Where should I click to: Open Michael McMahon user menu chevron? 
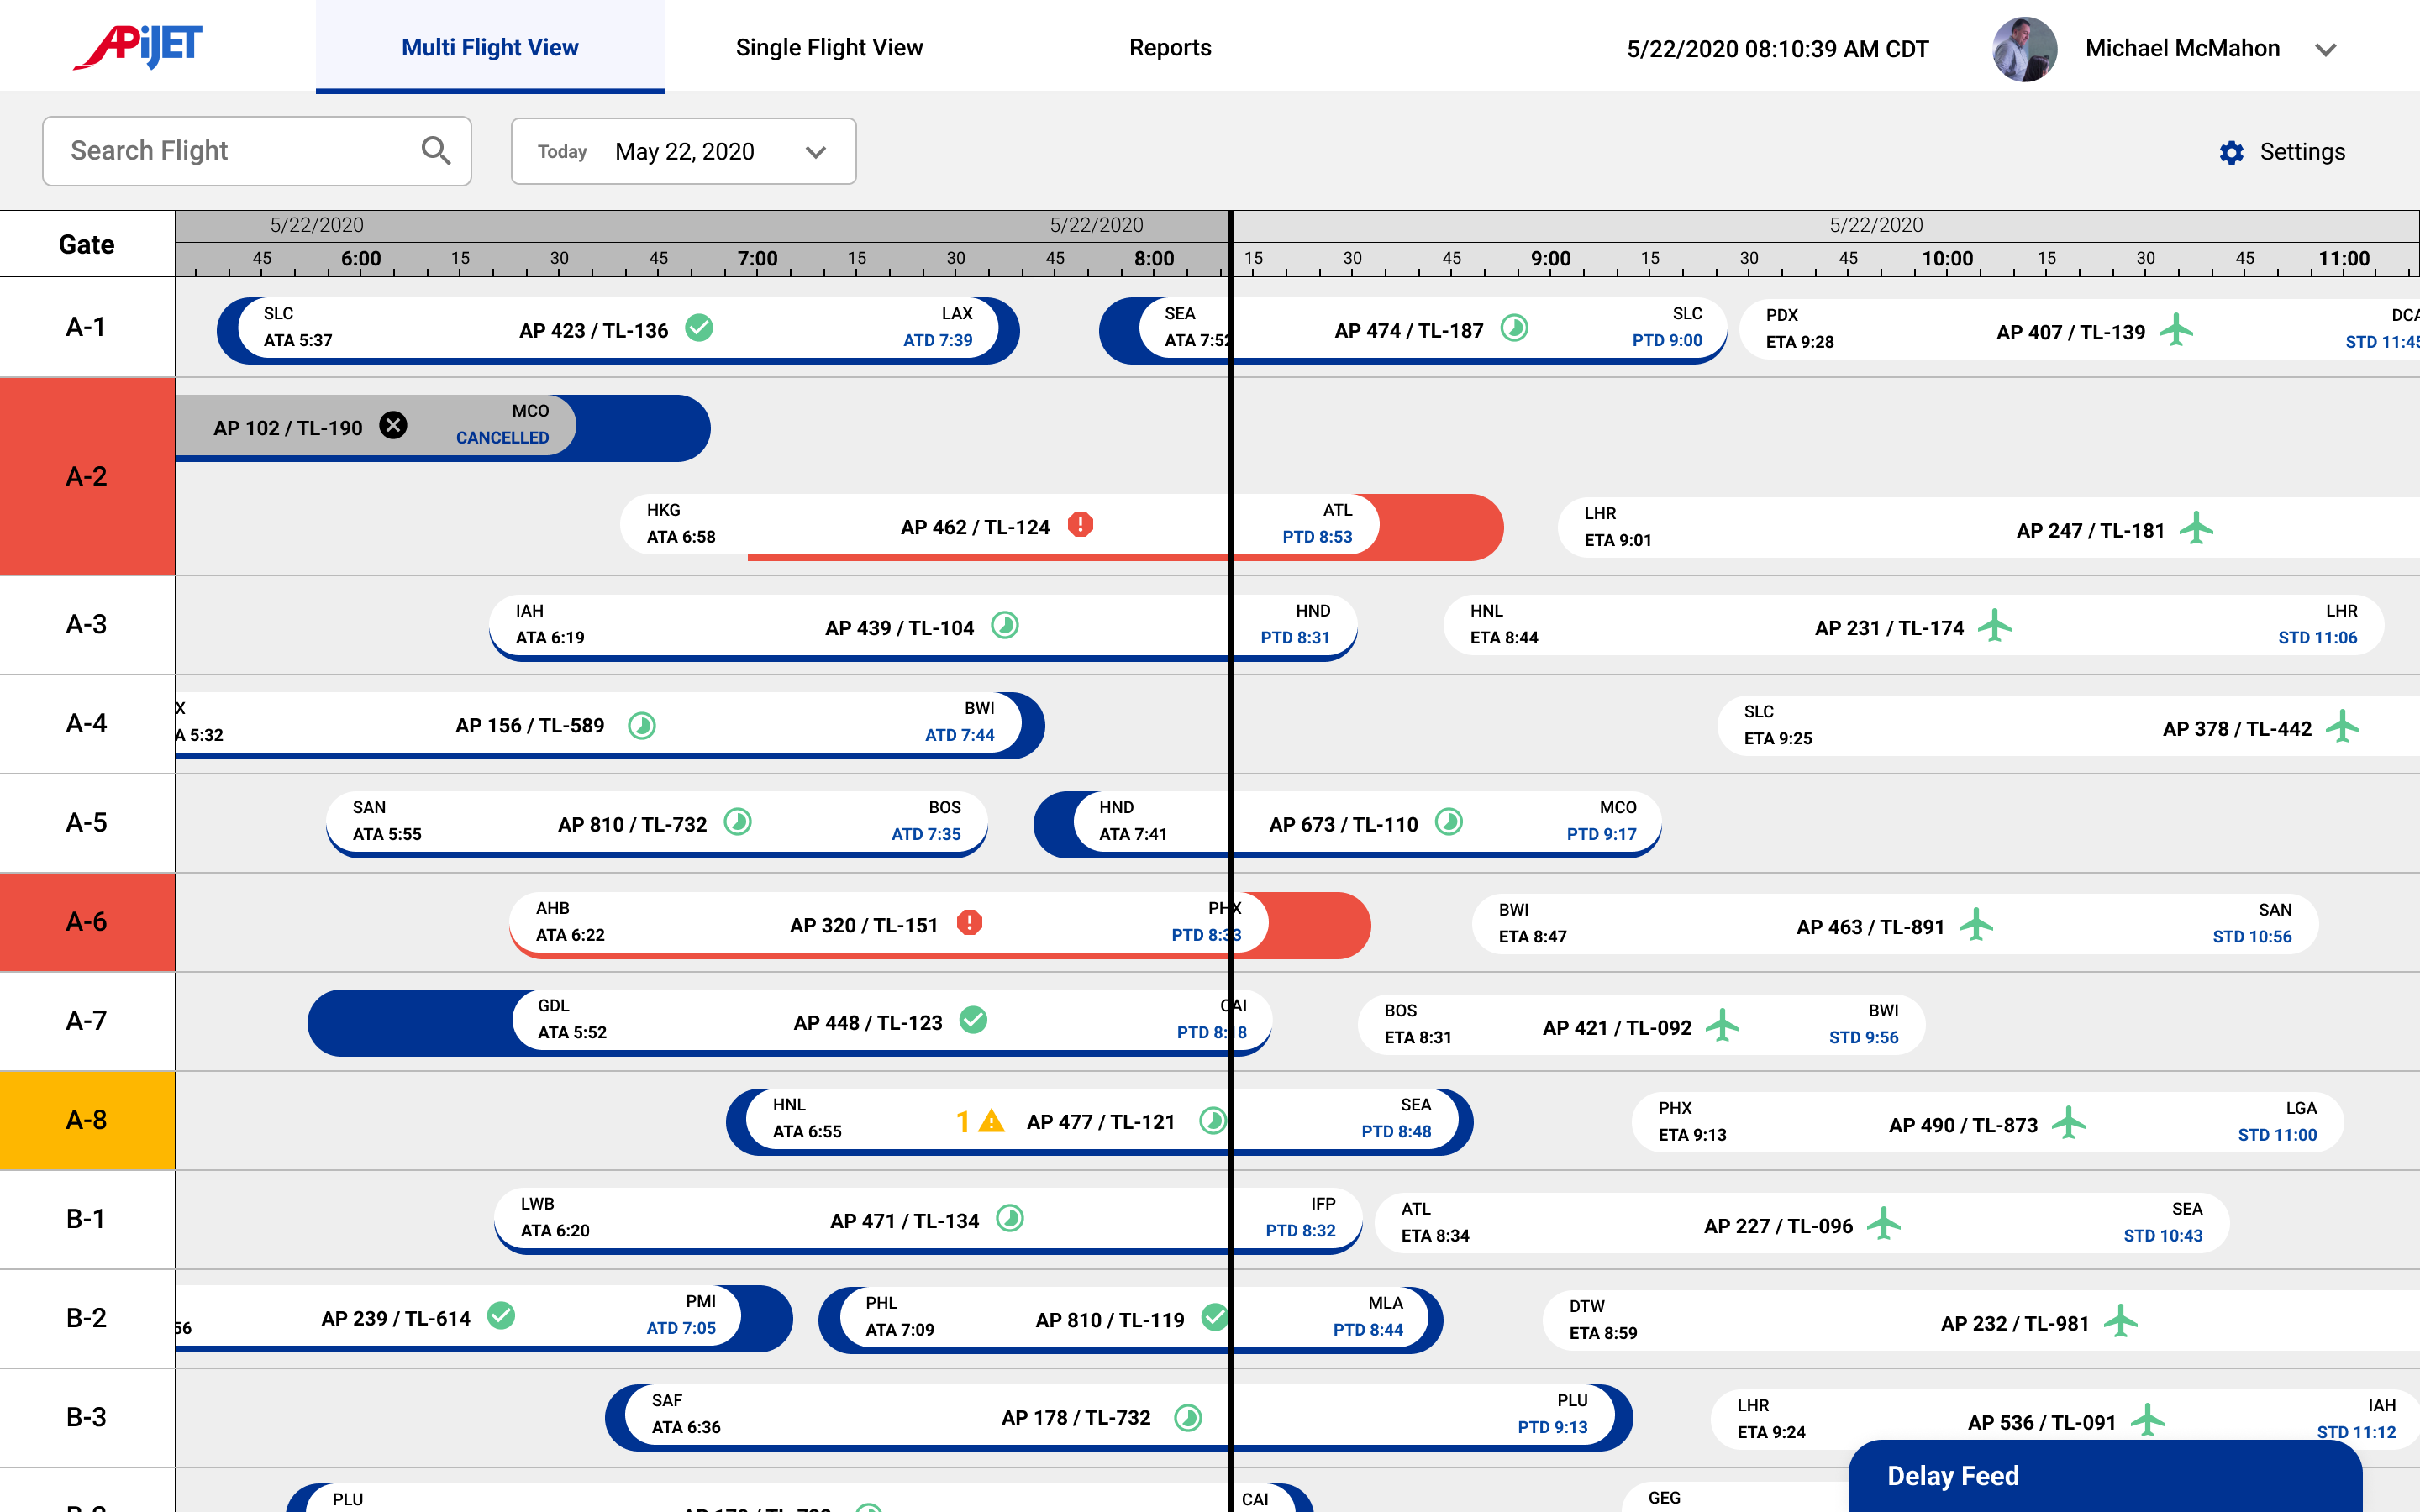[2325, 50]
